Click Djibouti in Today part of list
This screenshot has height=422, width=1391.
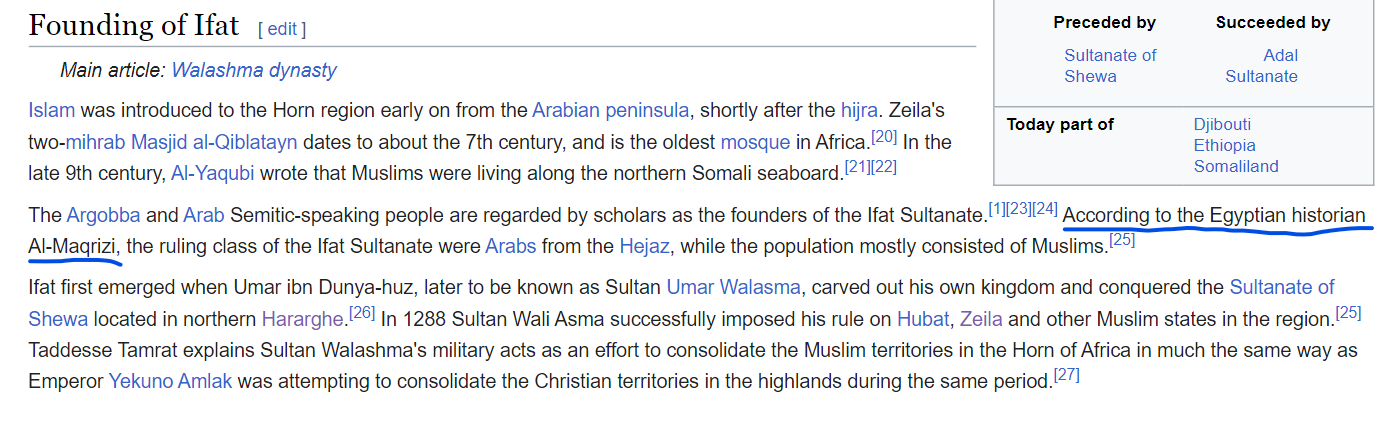(x=1222, y=125)
